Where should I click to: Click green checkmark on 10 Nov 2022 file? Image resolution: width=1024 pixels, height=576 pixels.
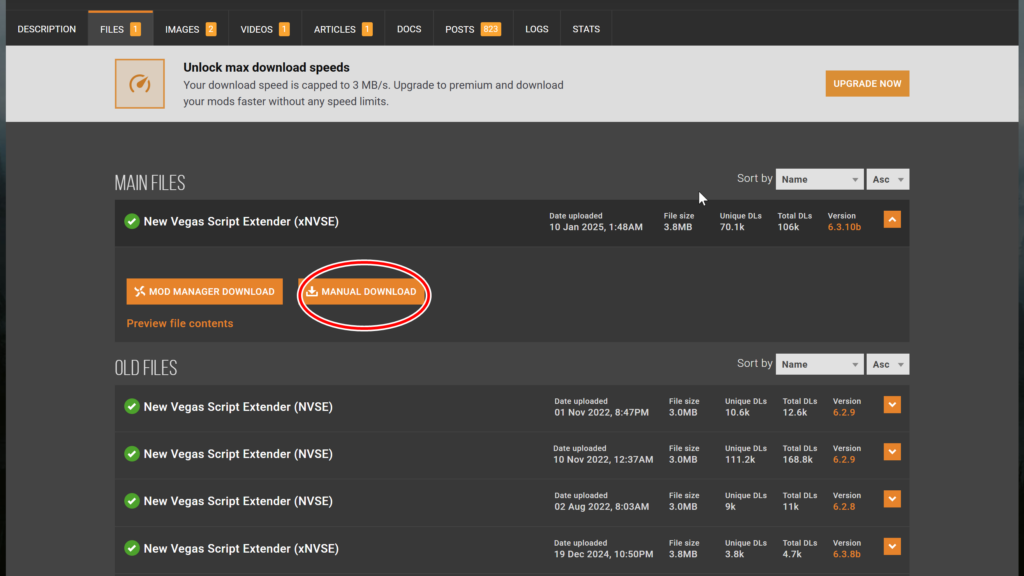click(132, 454)
